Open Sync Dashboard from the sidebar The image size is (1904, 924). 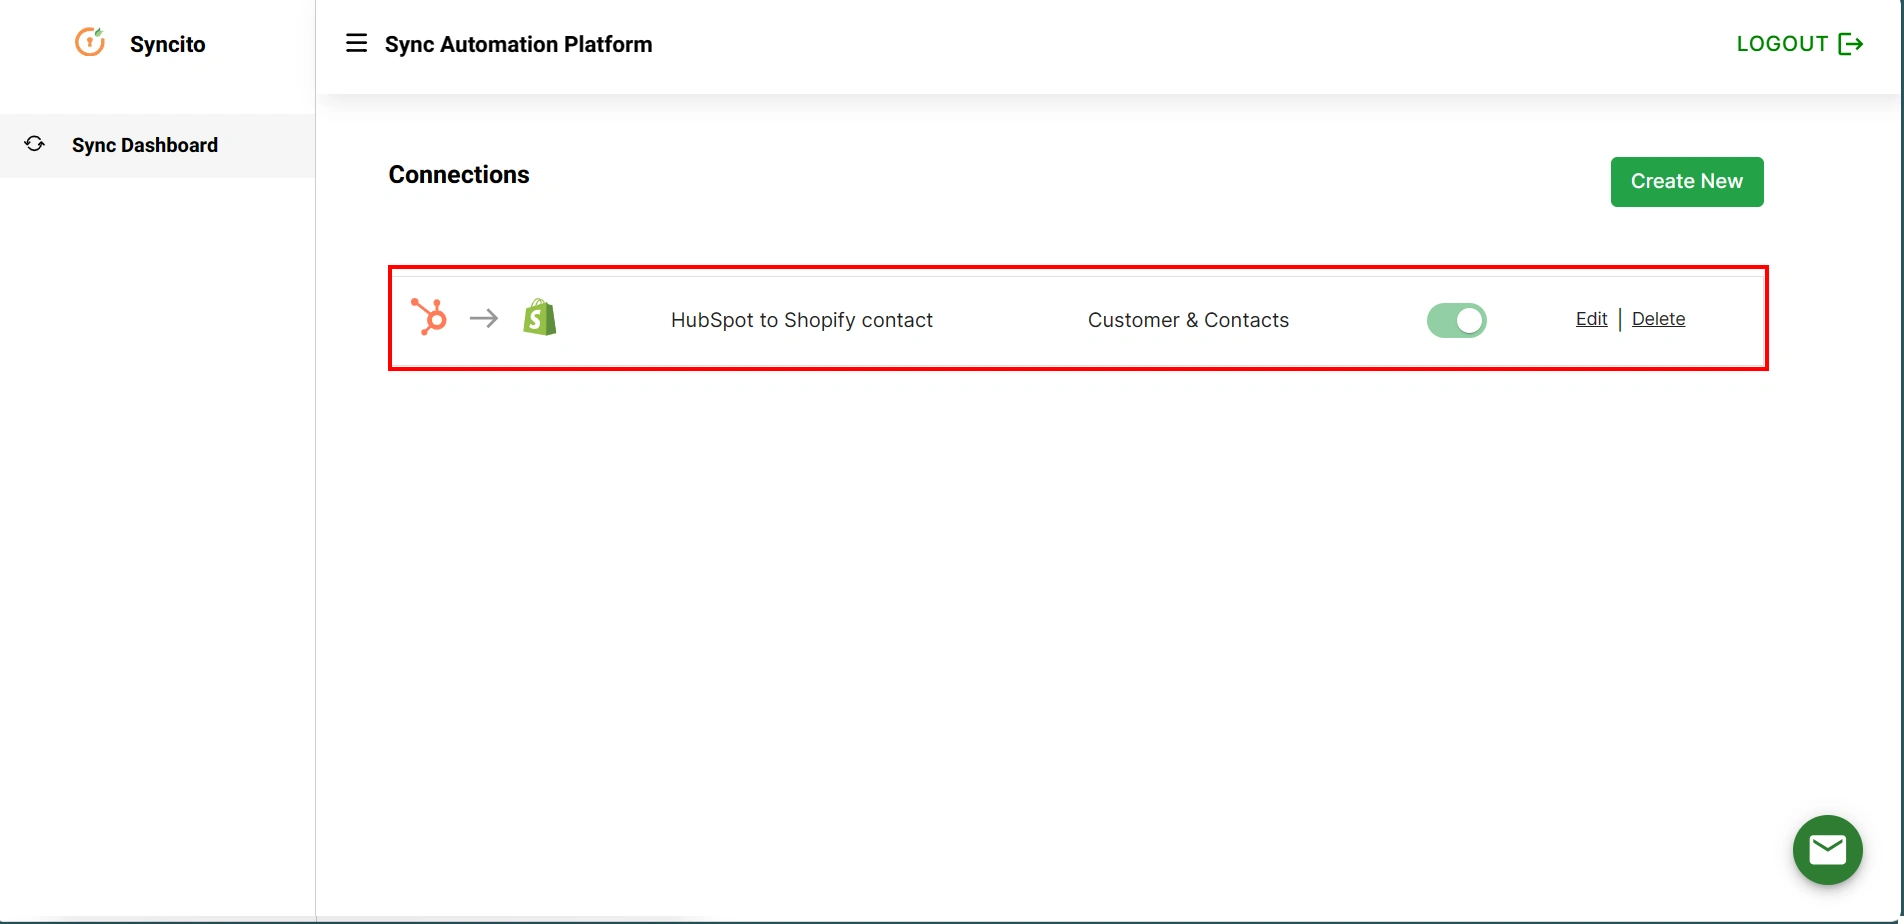pyautogui.click(x=144, y=145)
